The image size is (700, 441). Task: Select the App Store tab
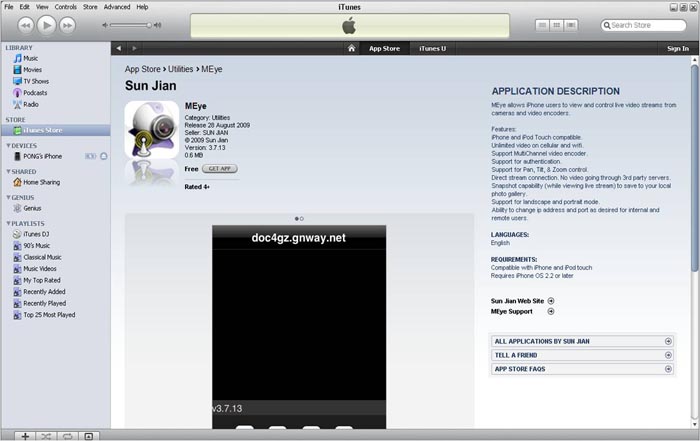(x=384, y=48)
